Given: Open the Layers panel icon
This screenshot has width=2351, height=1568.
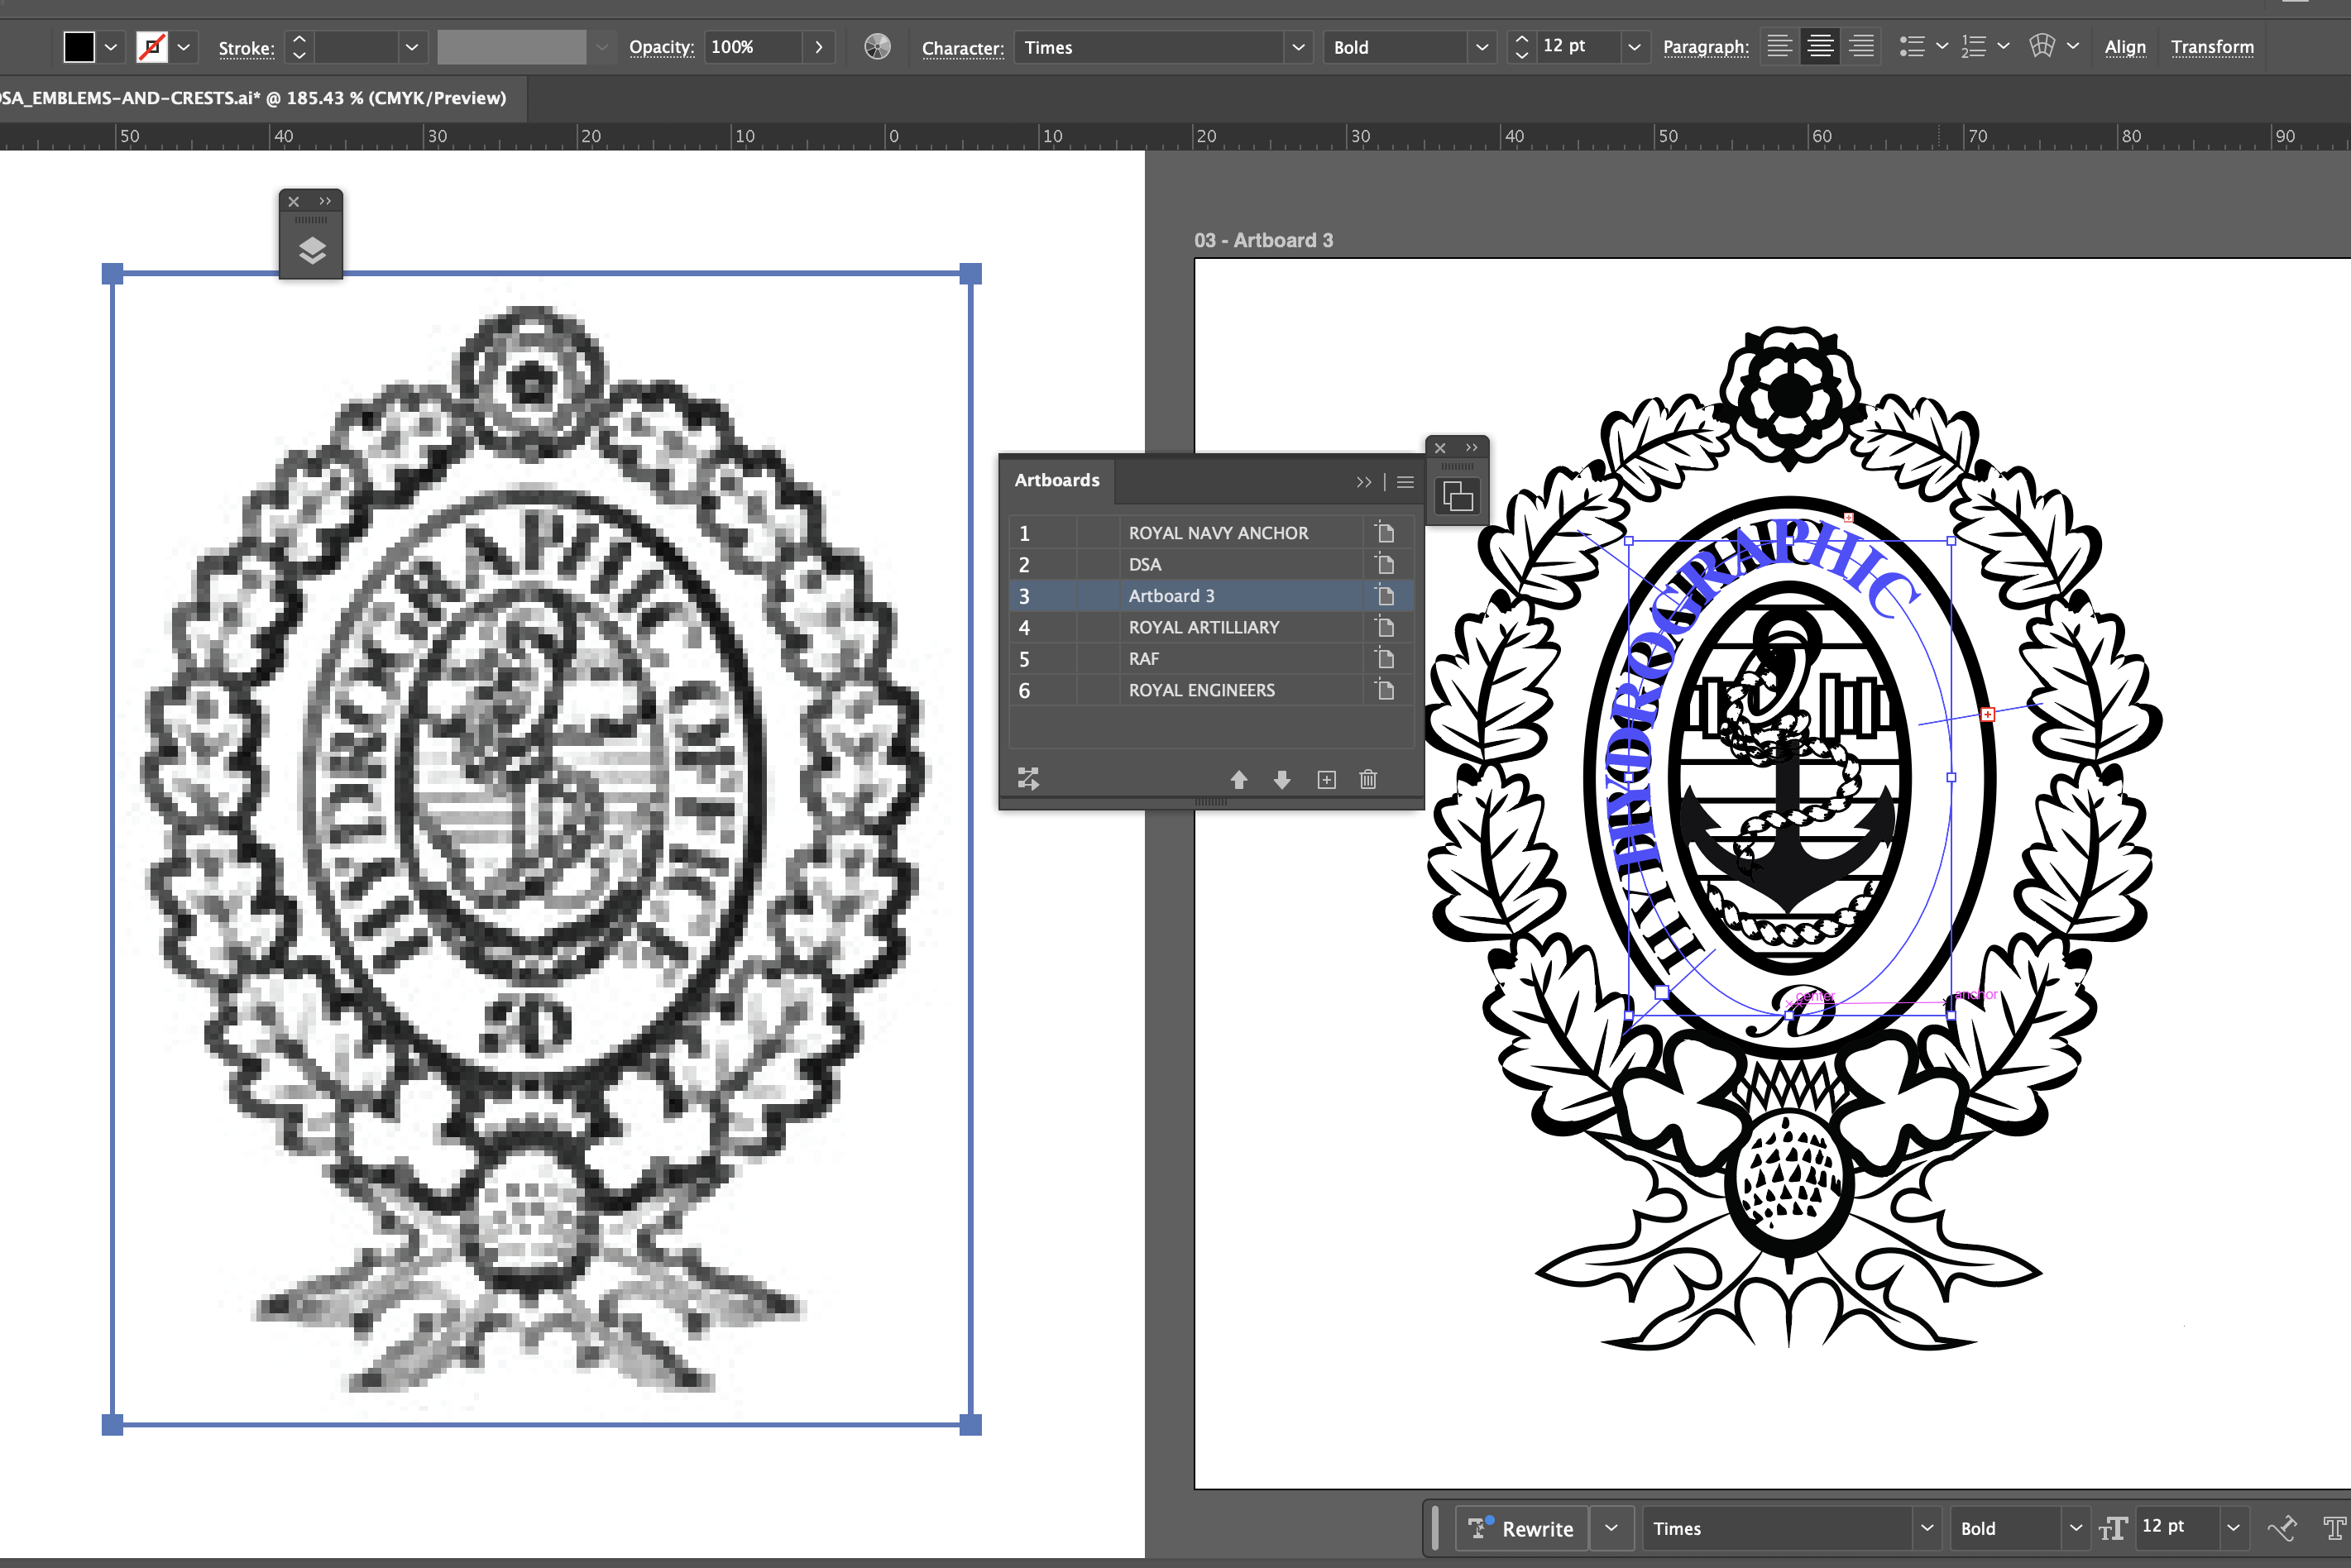Looking at the screenshot, I should (312, 250).
